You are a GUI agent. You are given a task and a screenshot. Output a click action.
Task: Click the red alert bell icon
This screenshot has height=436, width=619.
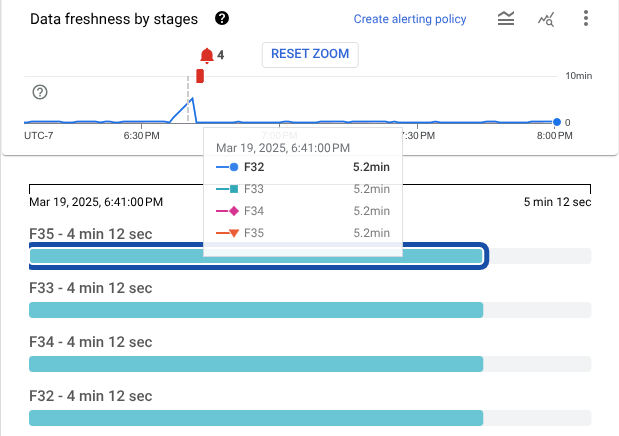click(206, 55)
